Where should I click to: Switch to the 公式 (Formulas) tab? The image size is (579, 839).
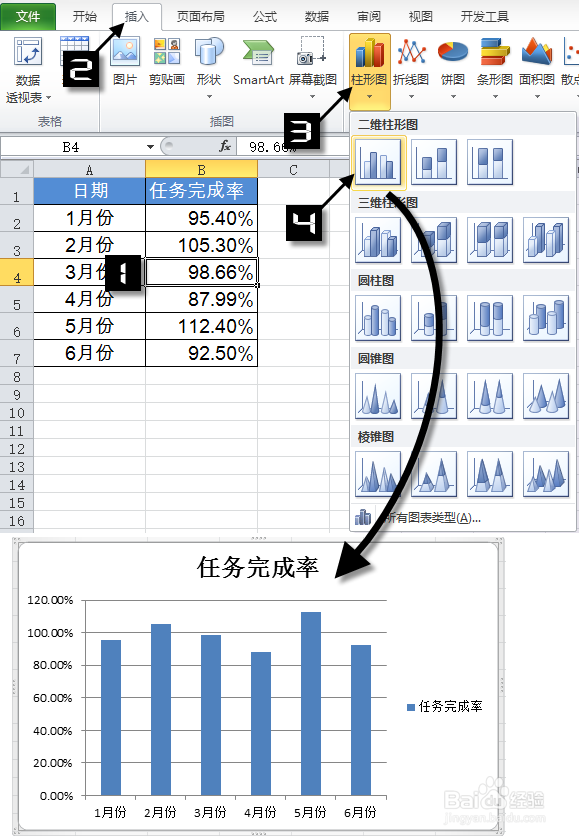click(x=265, y=17)
